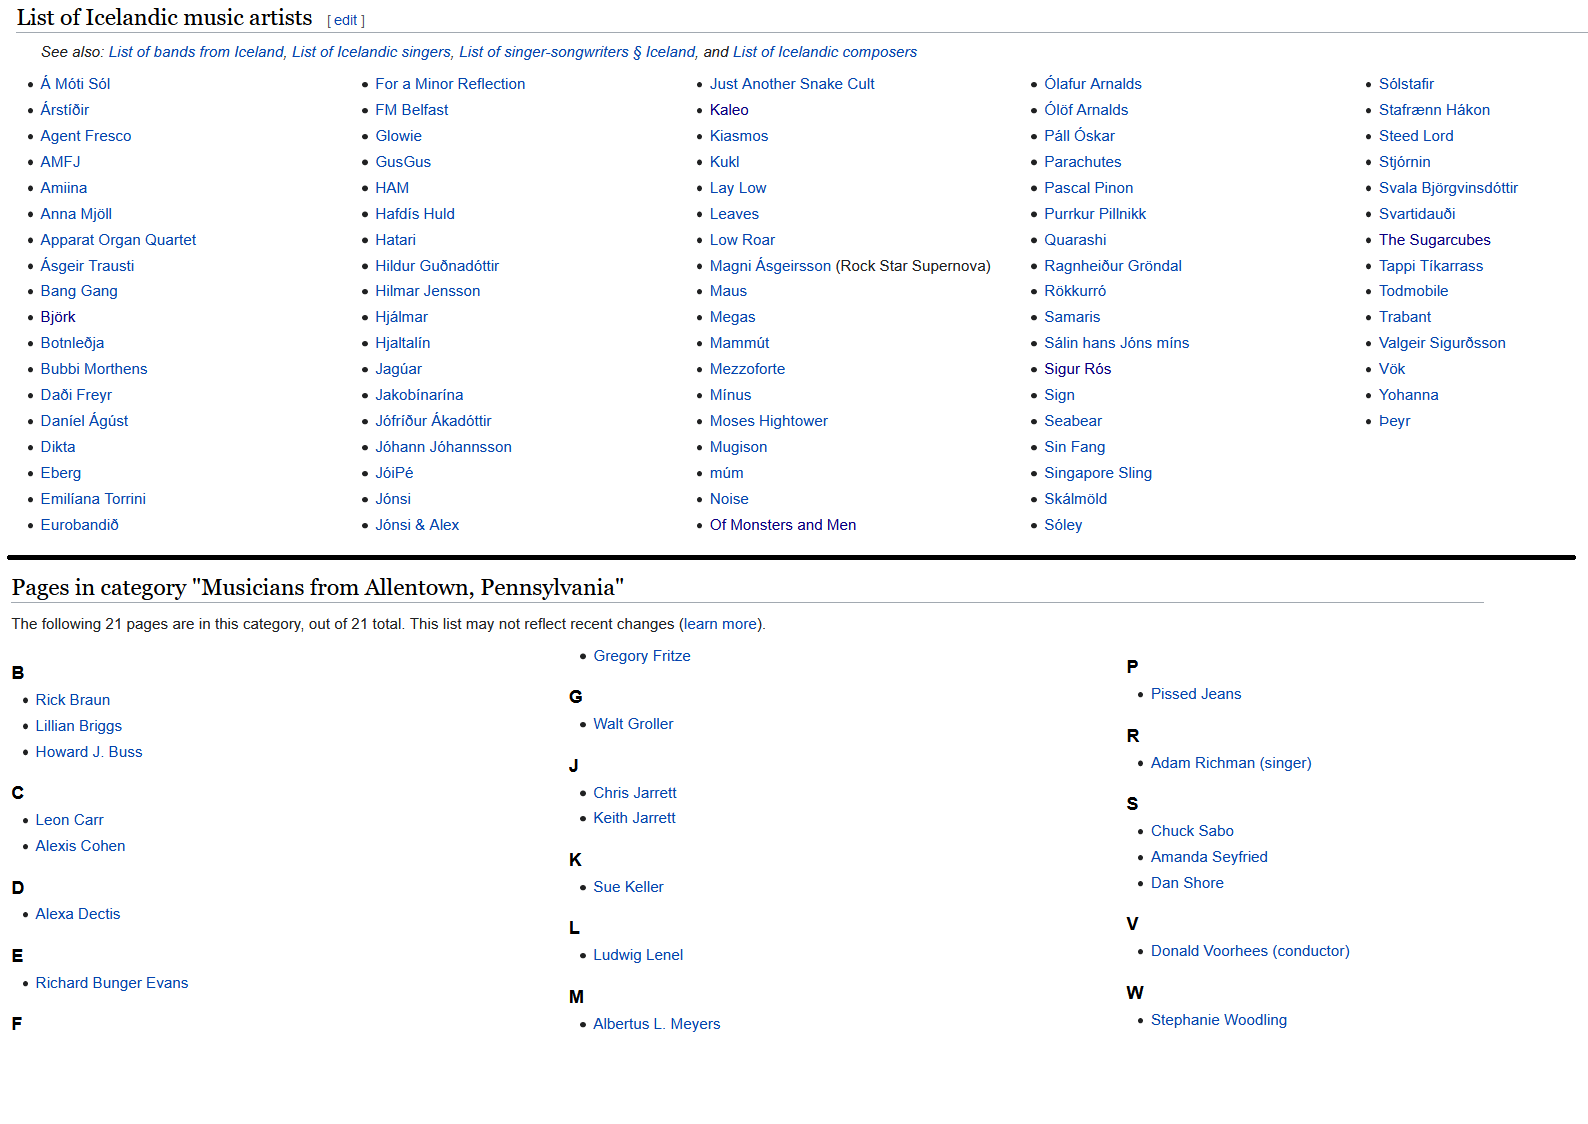Click the Hildur Guðnadóttir link
Viewport: 1588px width, 1124px height.
click(437, 266)
